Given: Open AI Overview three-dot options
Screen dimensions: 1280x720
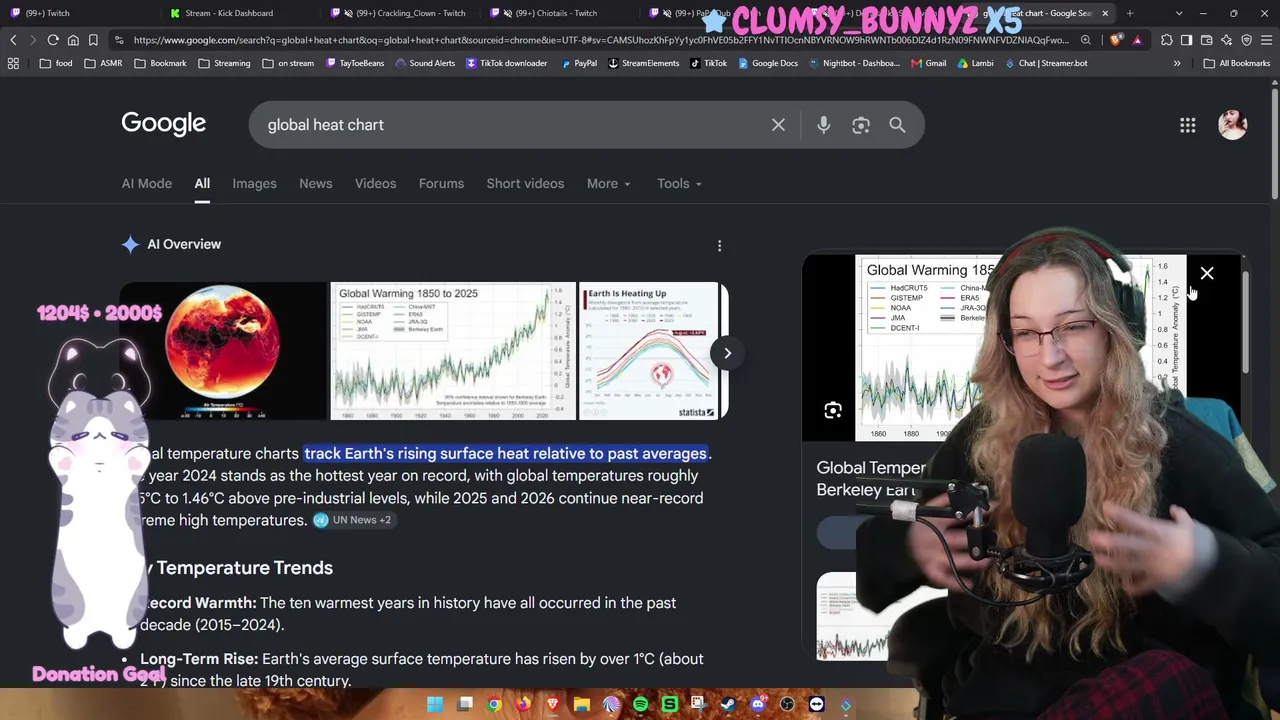Looking at the screenshot, I should pos(719,245).
